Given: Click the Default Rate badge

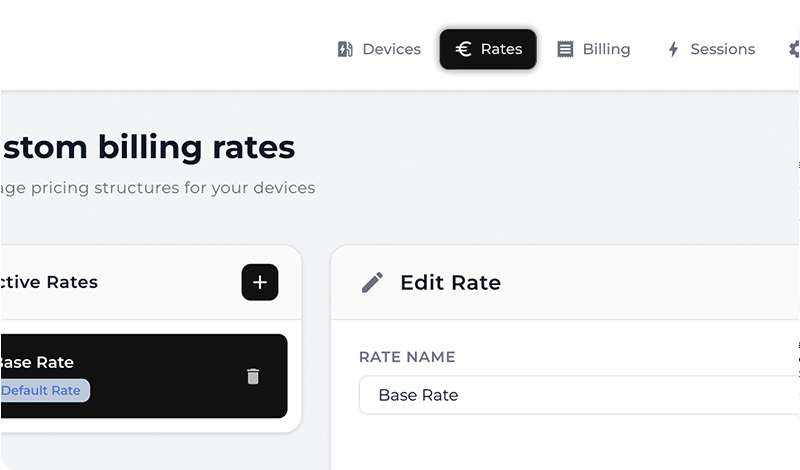Looking at the screenshot, I should pos(42,390).
